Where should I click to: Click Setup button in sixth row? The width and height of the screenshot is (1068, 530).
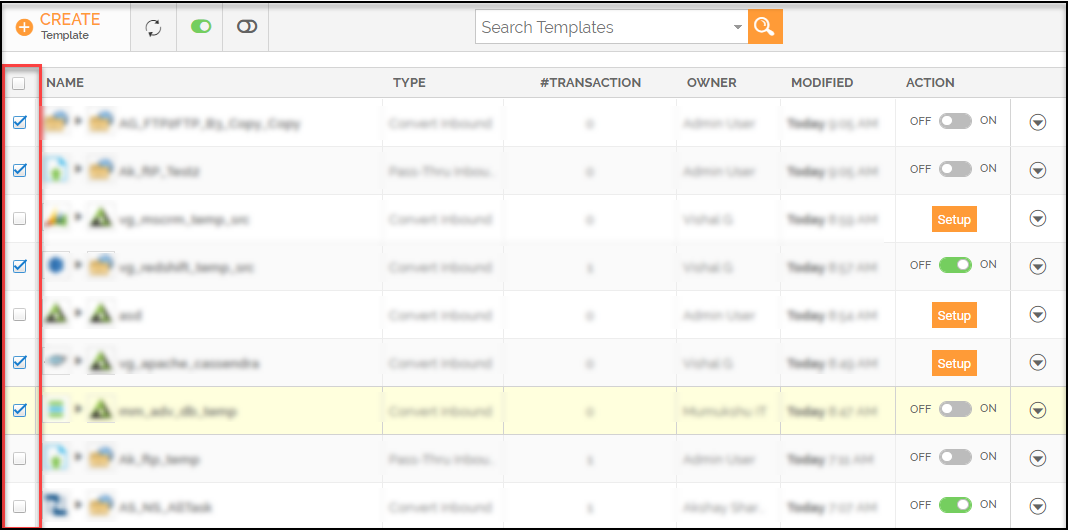954,363
